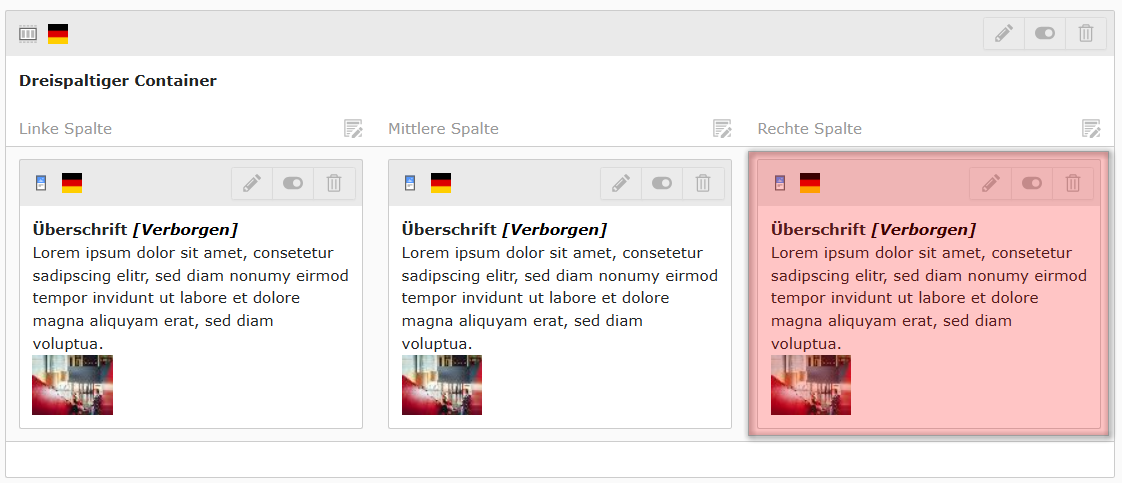
Task: Edit the Mittlere Spalte content element
Action: coord(621,183)
